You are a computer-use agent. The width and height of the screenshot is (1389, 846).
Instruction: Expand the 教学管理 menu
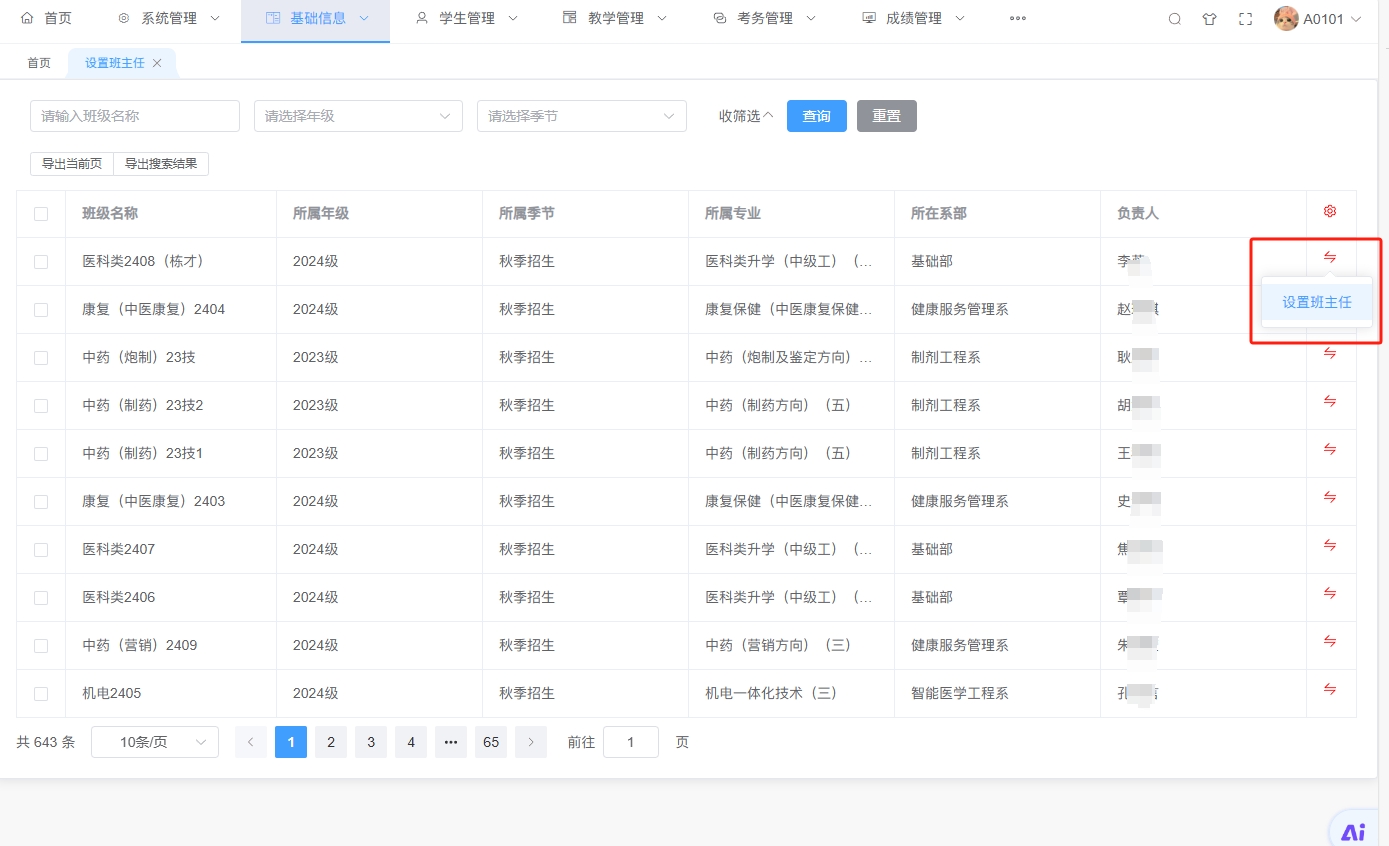tap(616, 18)
